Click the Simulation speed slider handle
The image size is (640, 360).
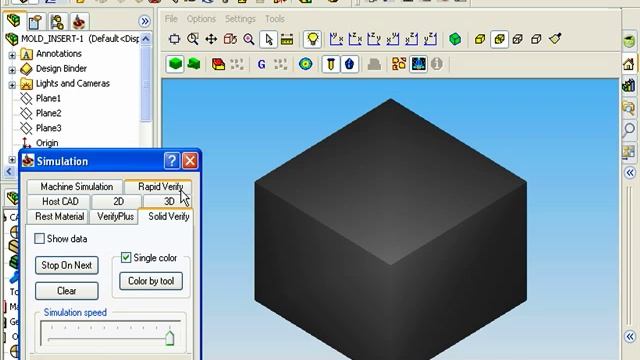pos(169,338)
